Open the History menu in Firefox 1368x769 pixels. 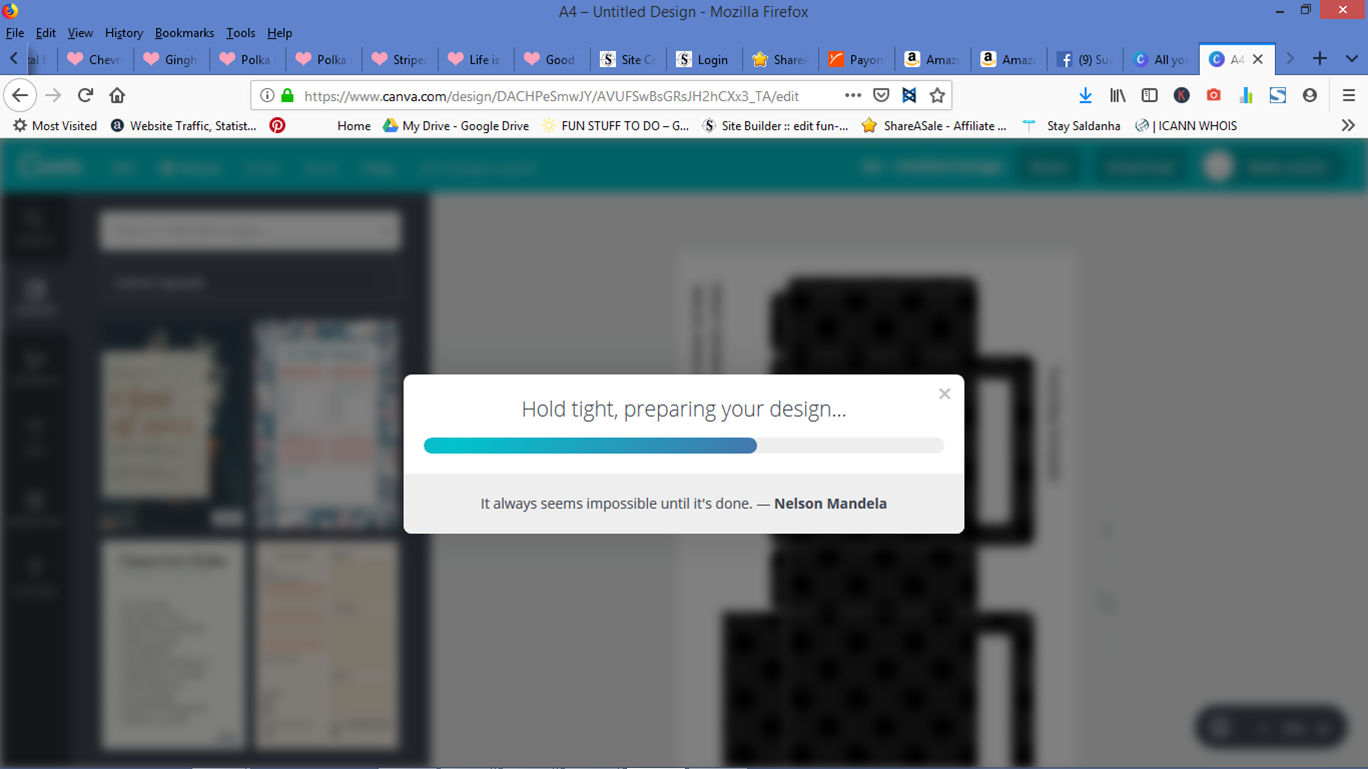123,32
